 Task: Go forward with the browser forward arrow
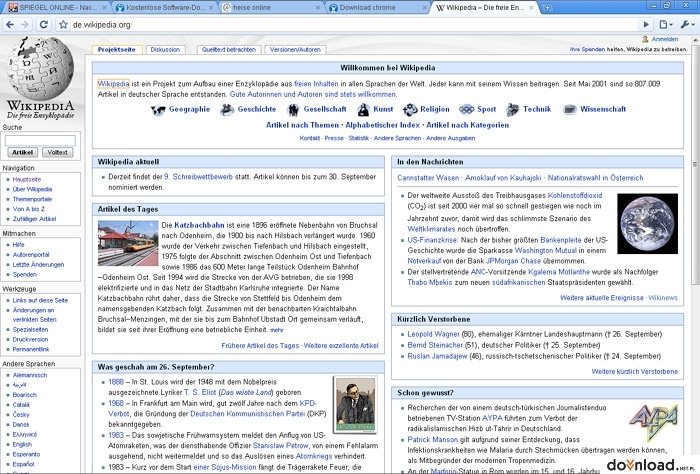[x=25, y=25]
